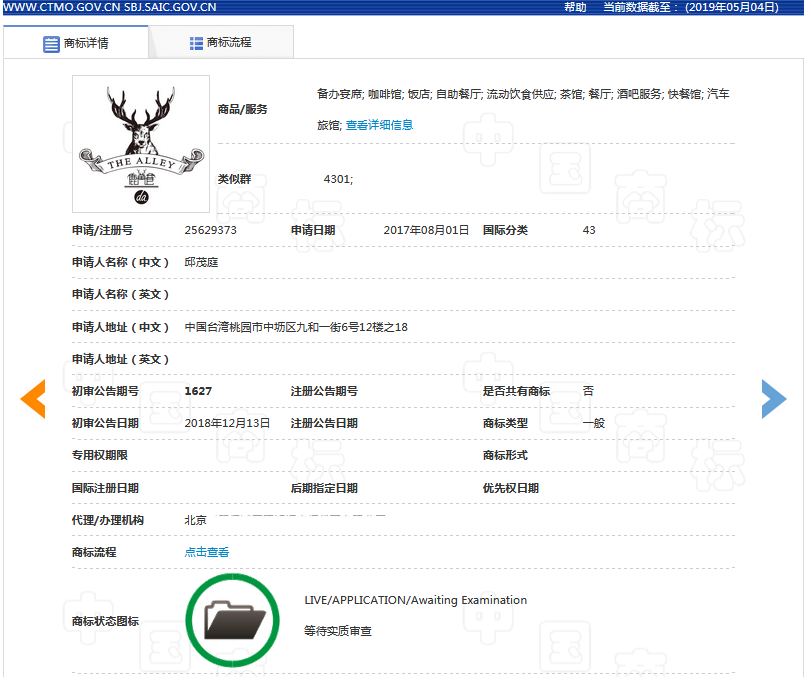
Task: Click the 商标流程 tab grid icon
Action: click(196, 43)
